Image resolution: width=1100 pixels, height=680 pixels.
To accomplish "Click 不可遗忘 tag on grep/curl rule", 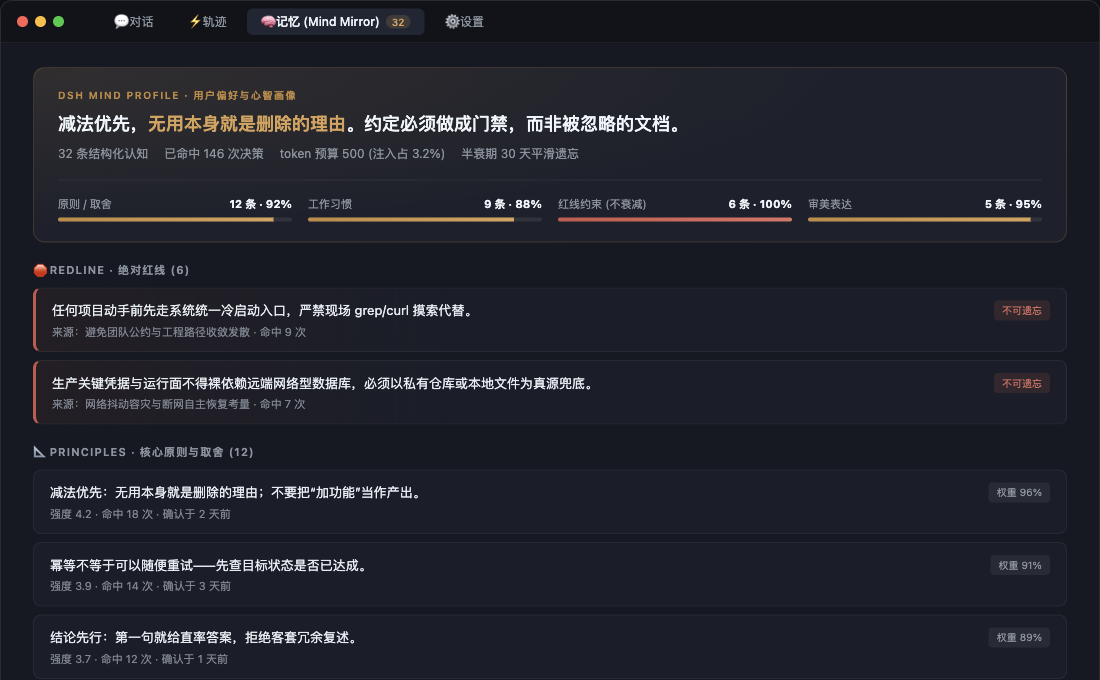I will [x=1021, y=311].
